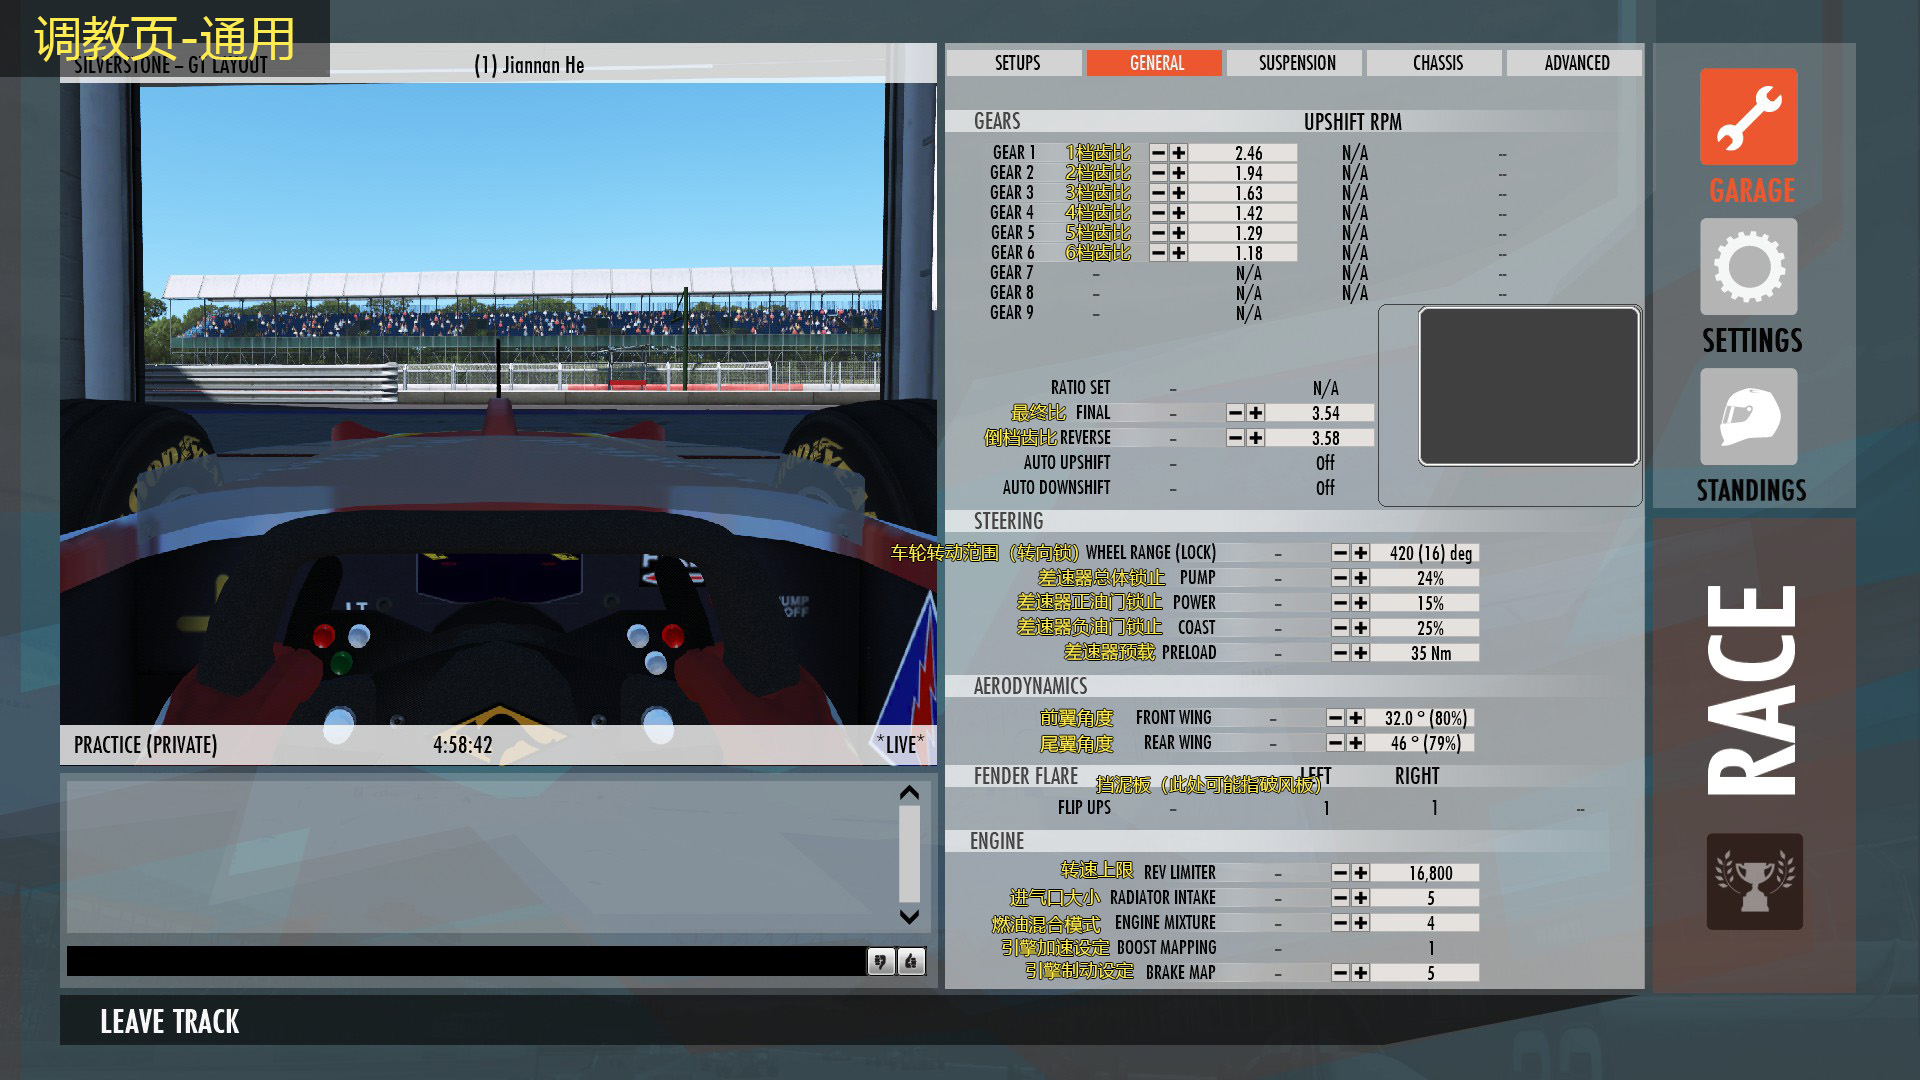Increase Gear 2 ratio with plus
The width and height of the screenshot is (1920, 1080).
tap(1179, 173)
